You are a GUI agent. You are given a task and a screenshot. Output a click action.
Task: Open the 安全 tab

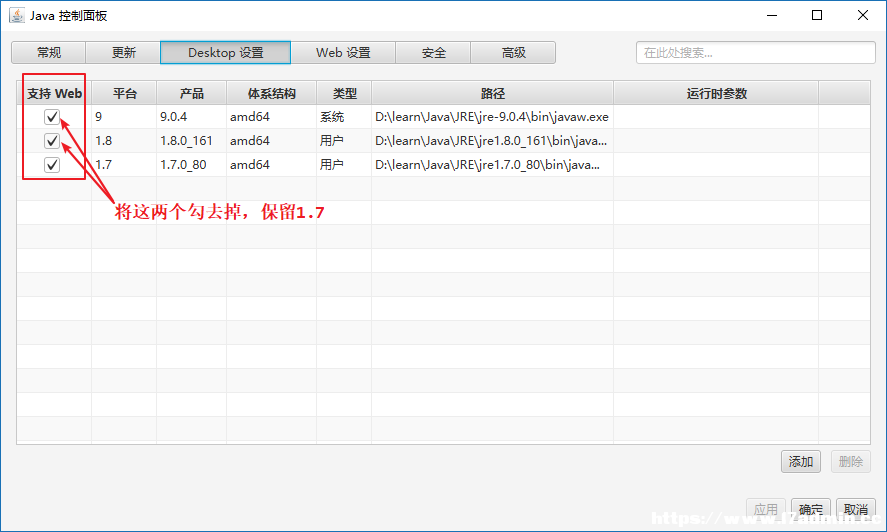tap(433, 53)
